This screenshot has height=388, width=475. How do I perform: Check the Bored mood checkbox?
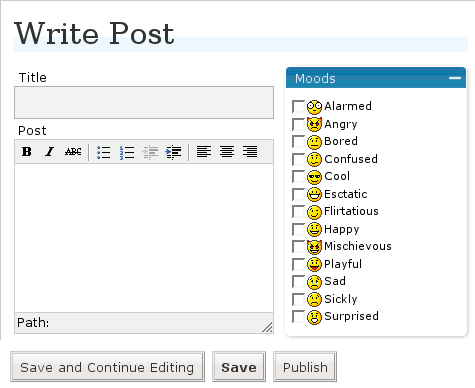[x=298, y=141]
